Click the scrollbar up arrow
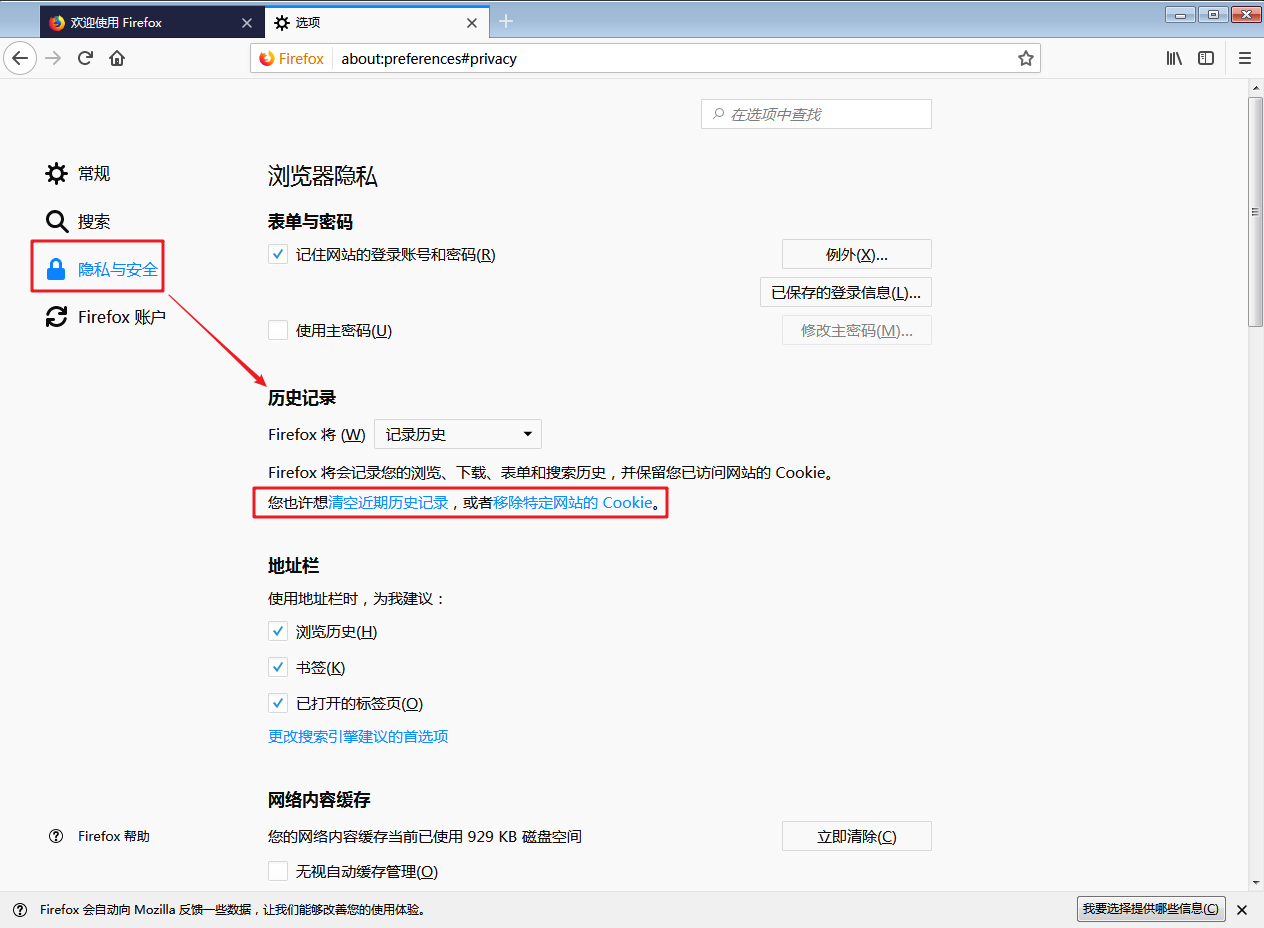1264x928 pixels. pos(1256,88)
